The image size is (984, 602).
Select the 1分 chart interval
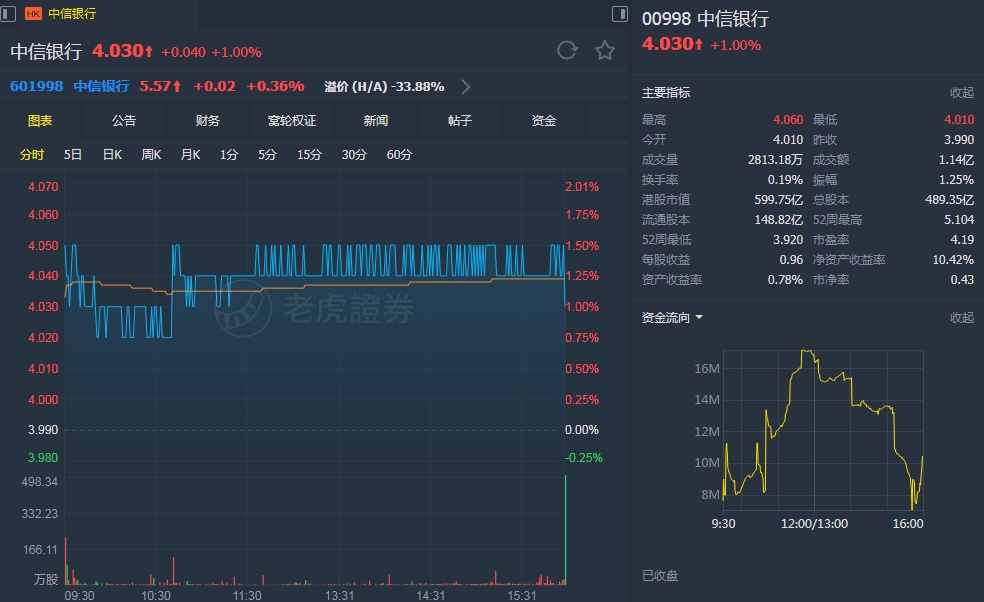229,154
